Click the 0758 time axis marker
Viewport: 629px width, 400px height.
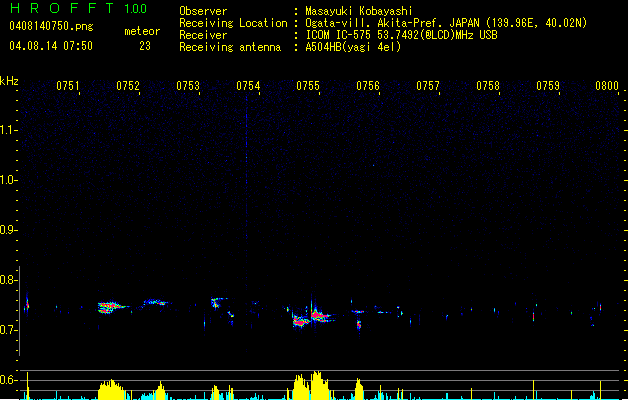pyautogui.click(x=488, y=86)
